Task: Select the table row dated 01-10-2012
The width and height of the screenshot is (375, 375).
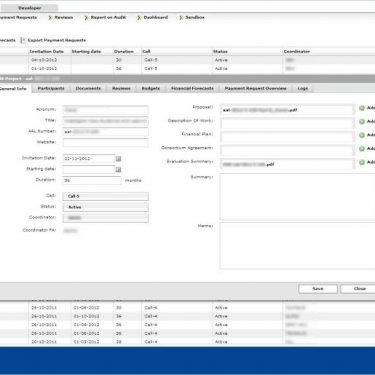Action: pyautogui.click(x=187, y=69)
